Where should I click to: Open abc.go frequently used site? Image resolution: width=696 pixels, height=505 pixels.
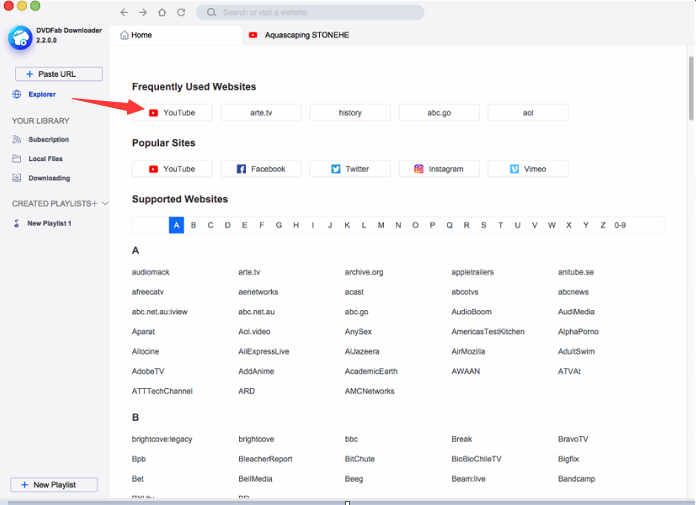pyautogui.click(x=439, y=113)
